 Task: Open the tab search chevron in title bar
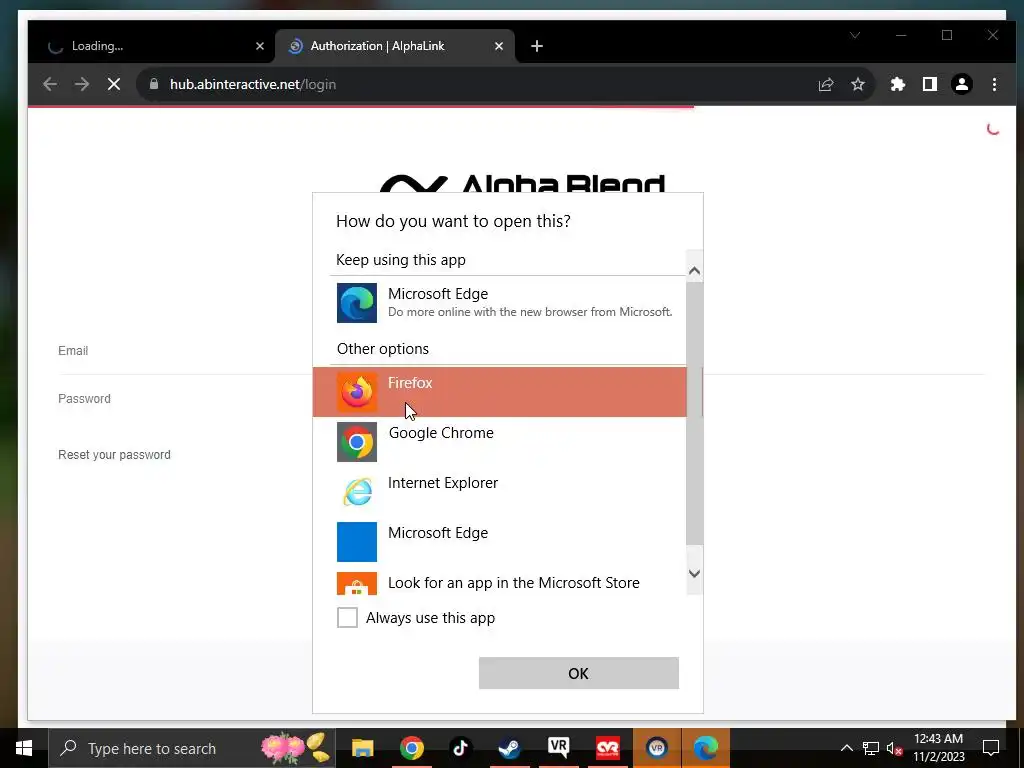855,35
